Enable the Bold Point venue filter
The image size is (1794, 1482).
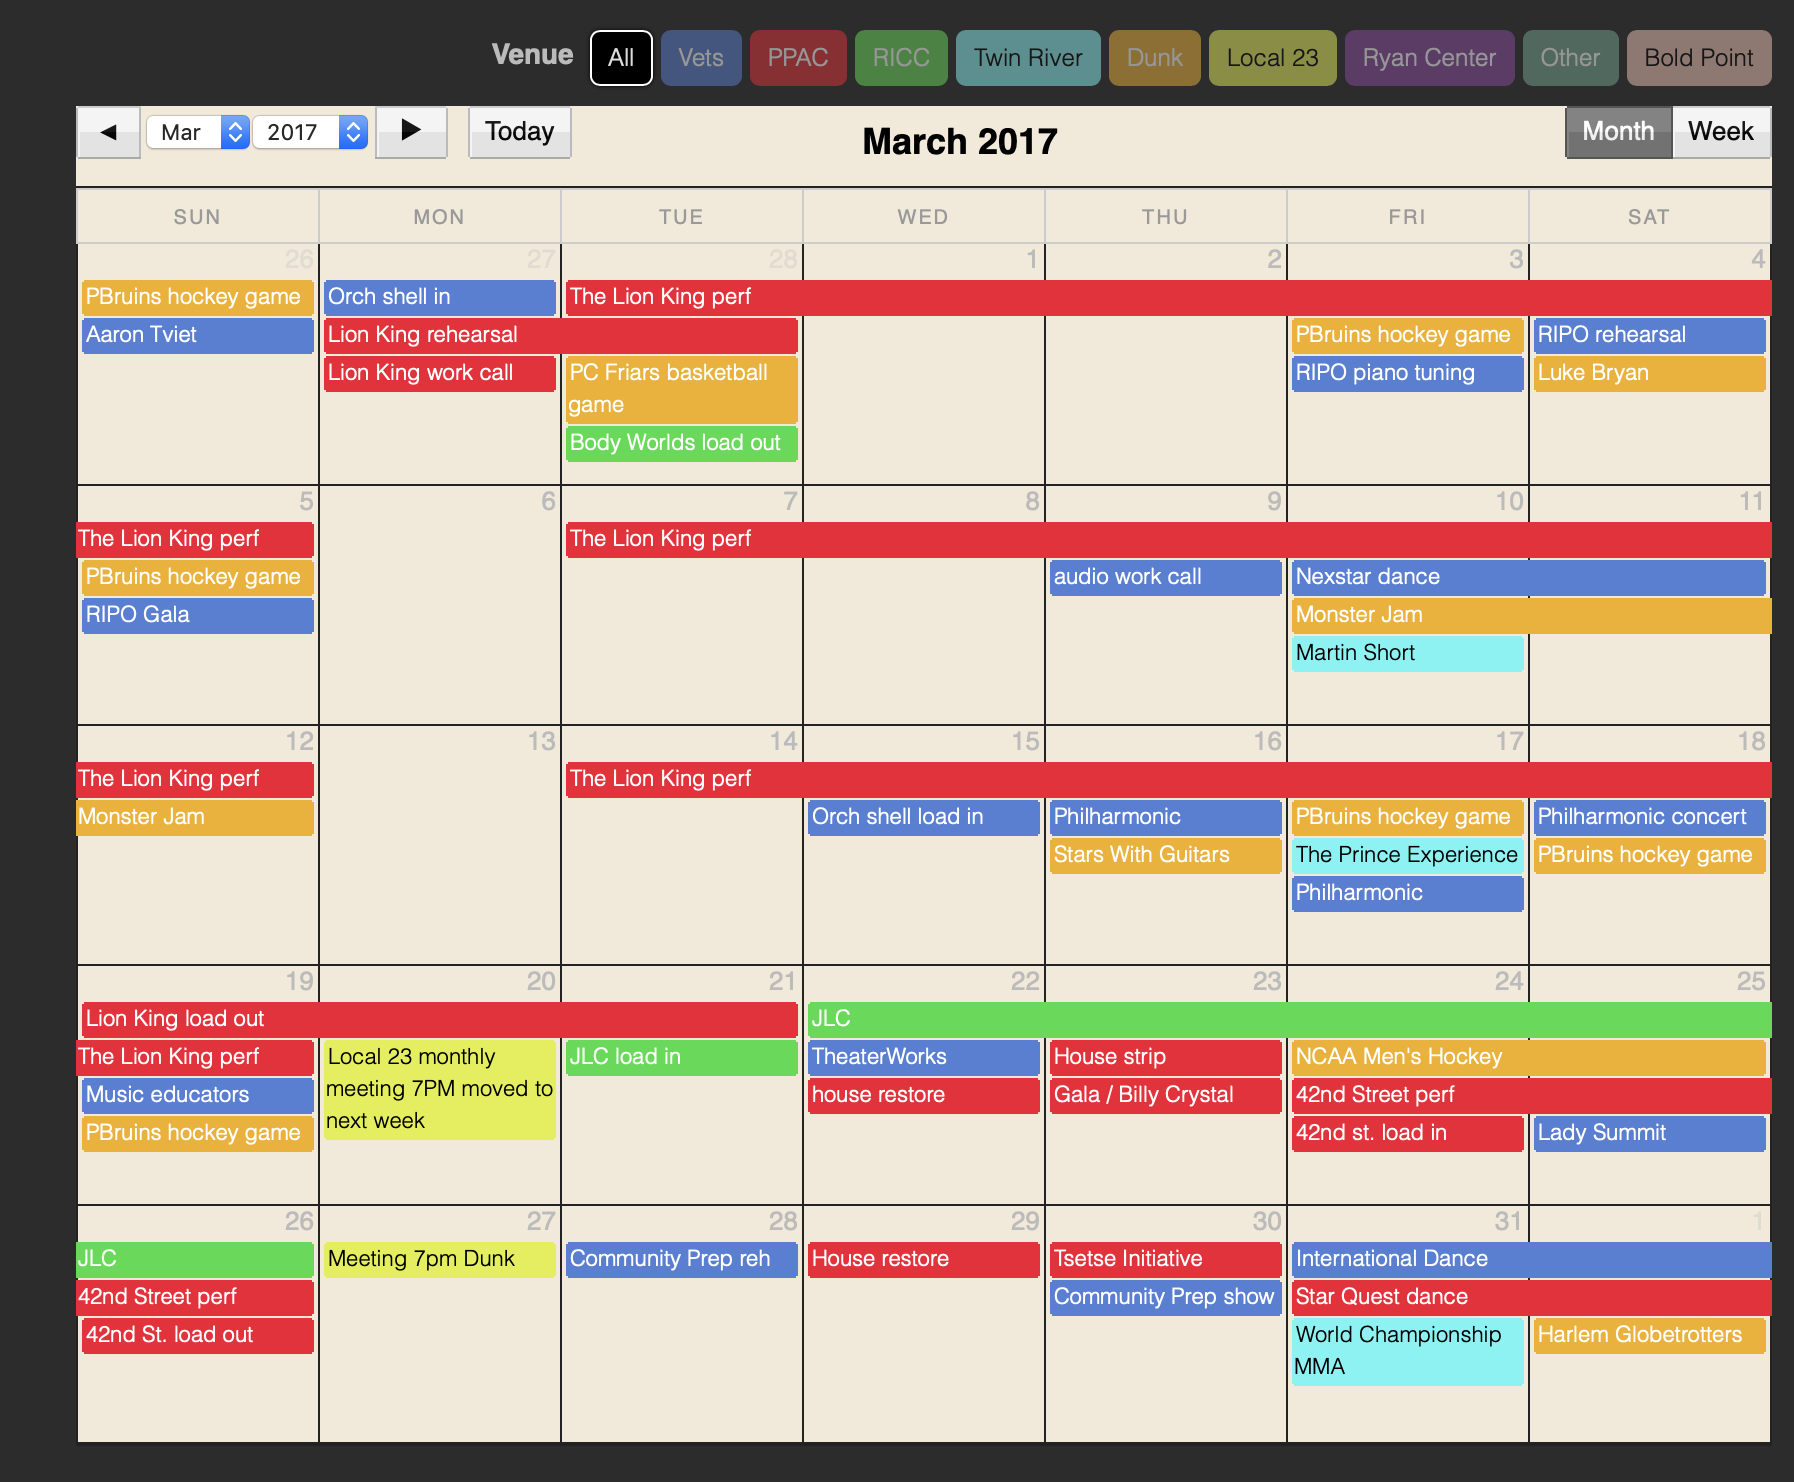click(1698, 58)
